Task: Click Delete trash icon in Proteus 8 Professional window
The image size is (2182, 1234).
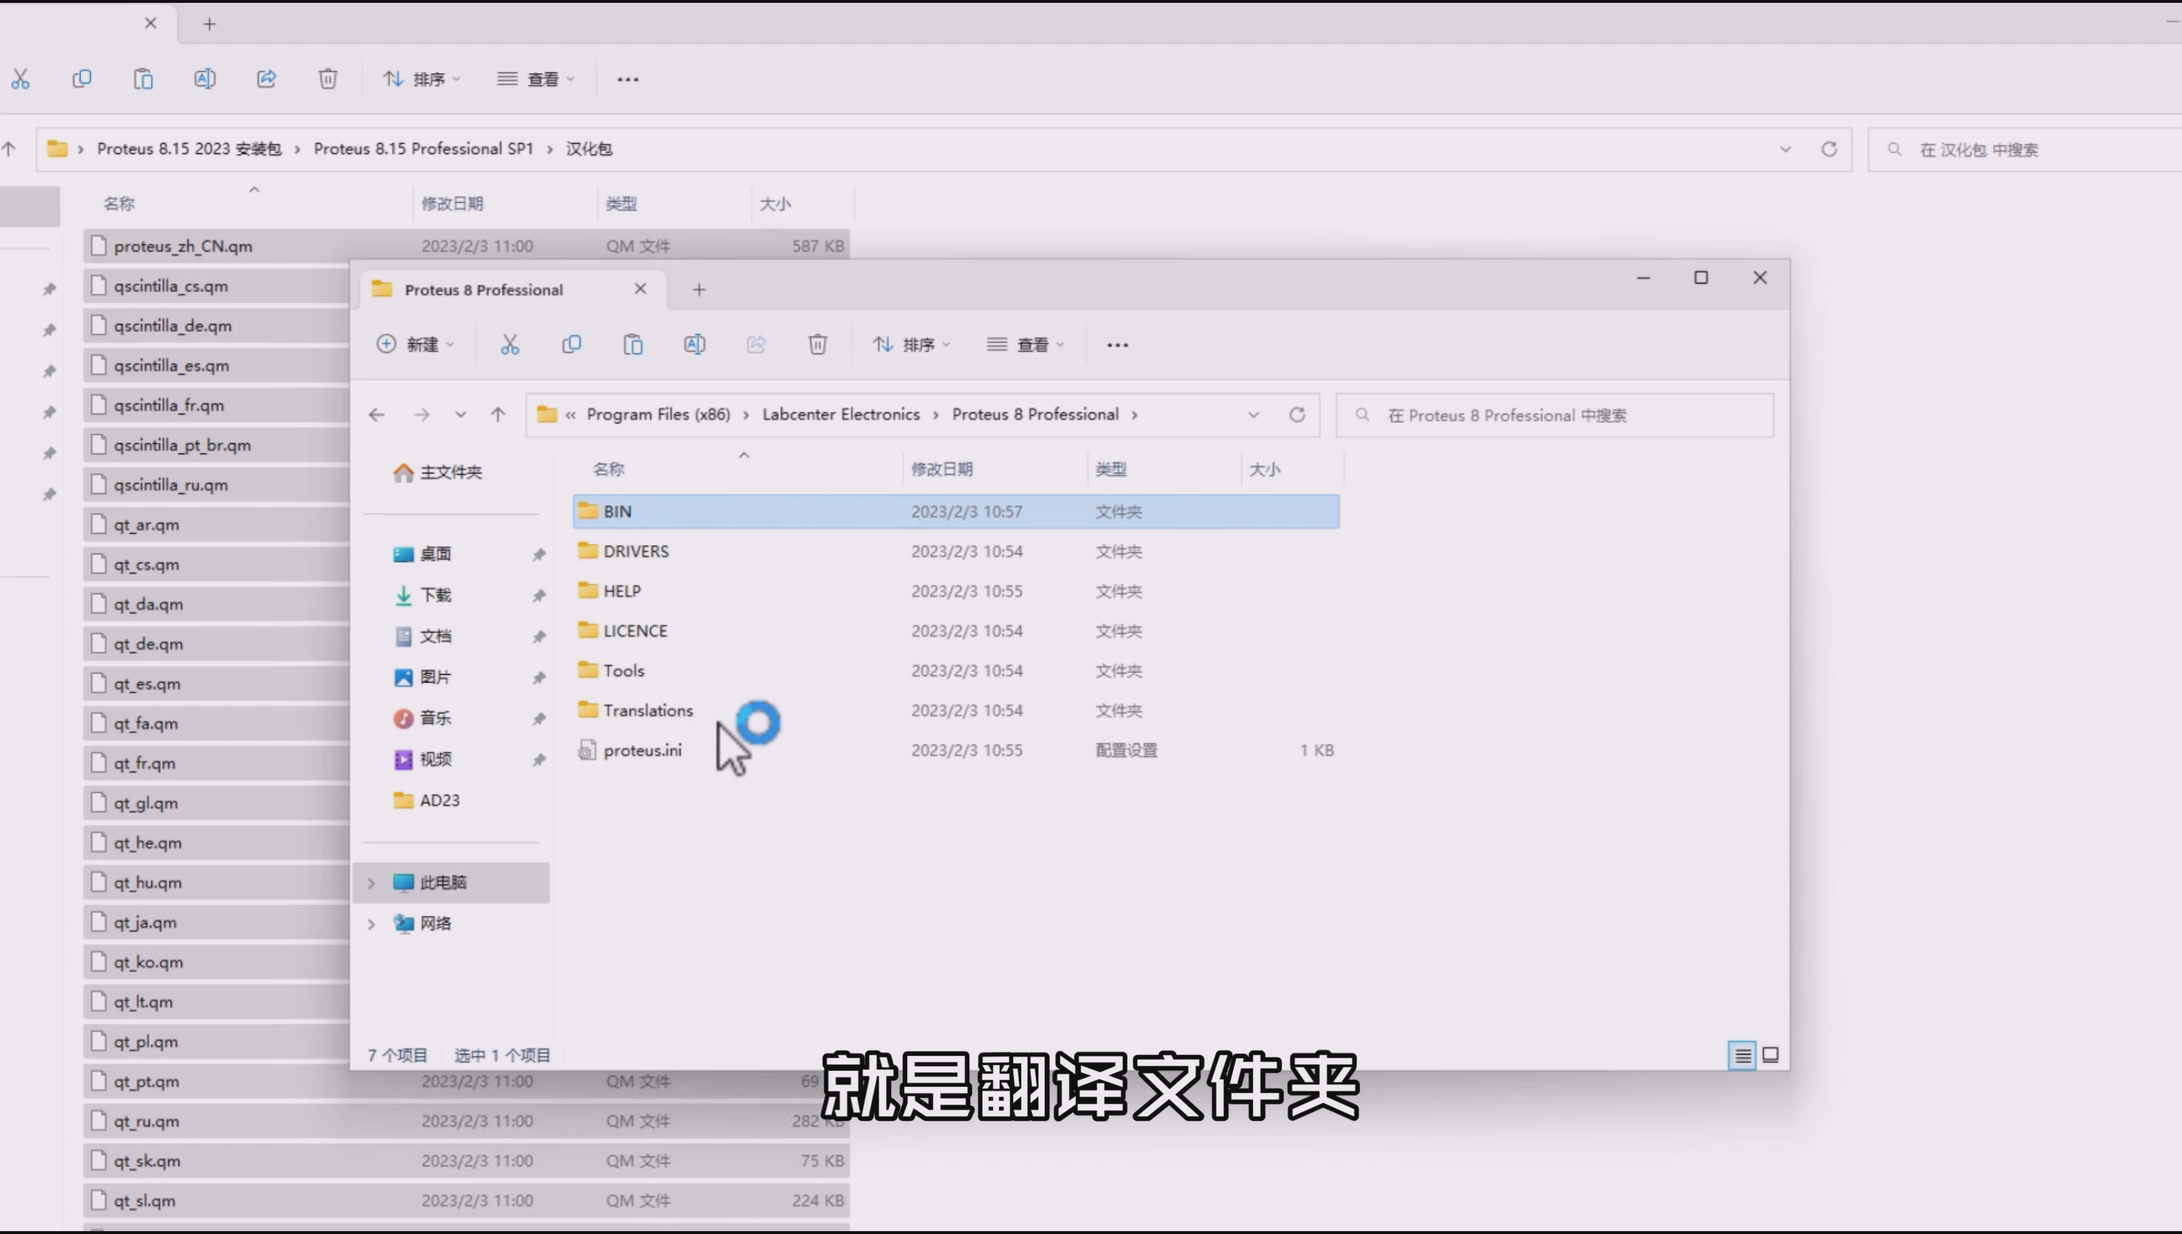Action: point(817,344)
